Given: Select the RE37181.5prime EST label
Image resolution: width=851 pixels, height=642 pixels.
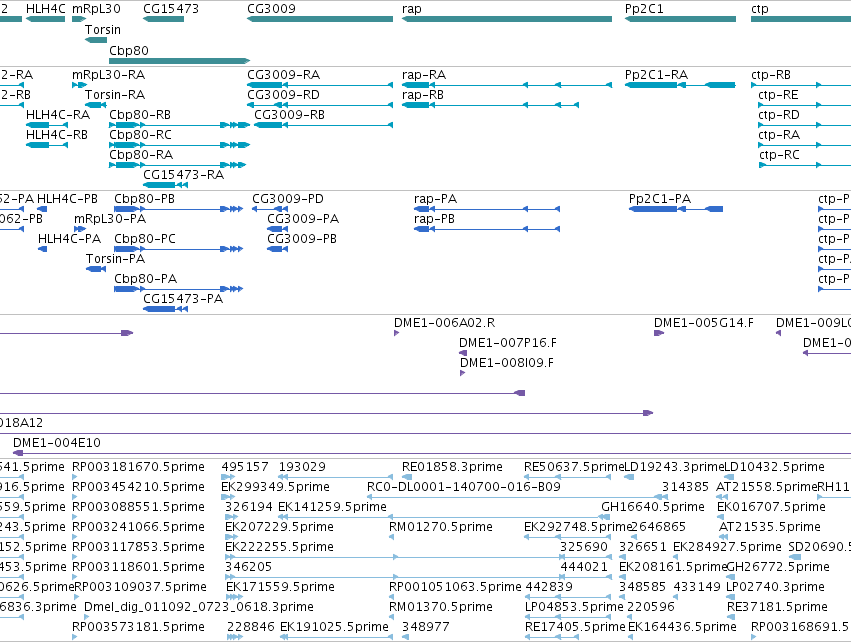Looking at the screenshot, I should [x=777, y=607].
